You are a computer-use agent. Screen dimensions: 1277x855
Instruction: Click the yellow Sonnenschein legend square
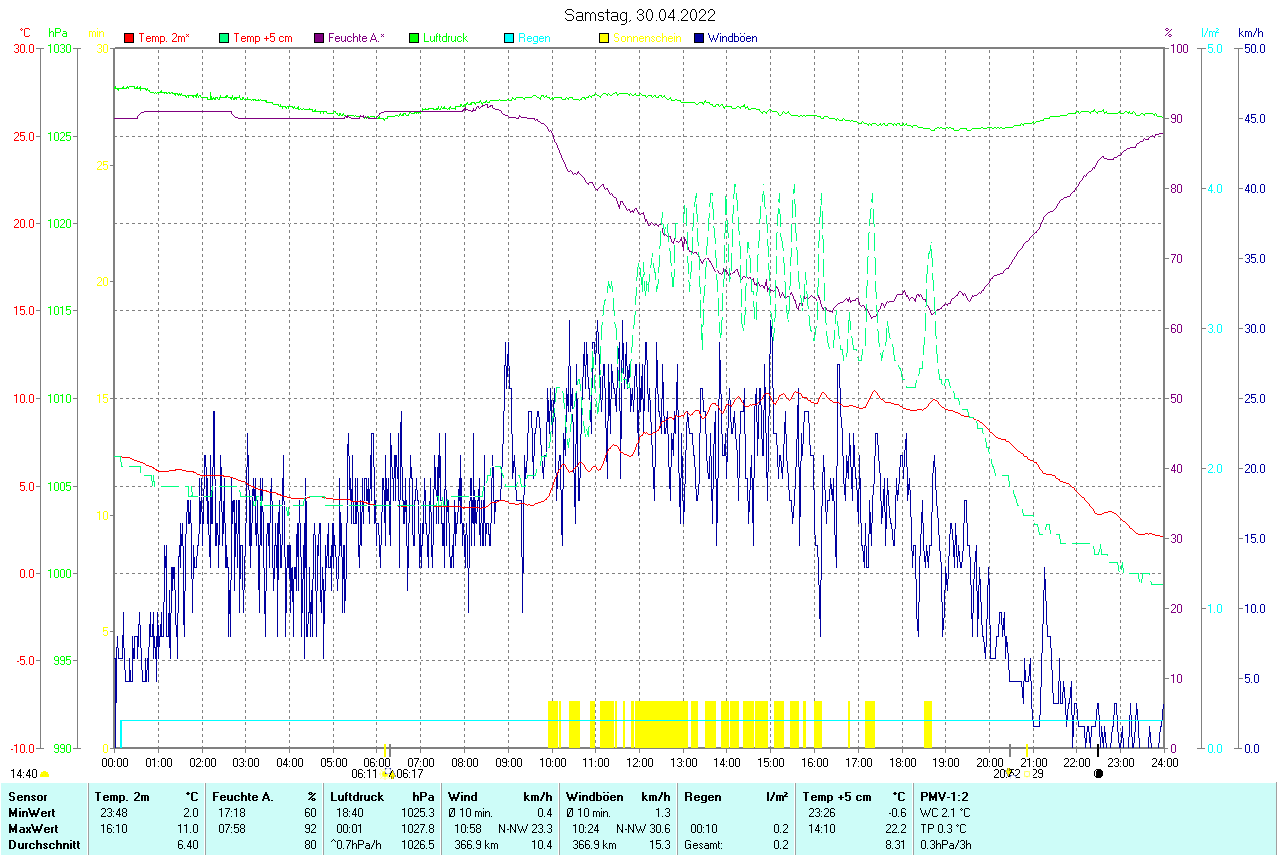(604, 38)
